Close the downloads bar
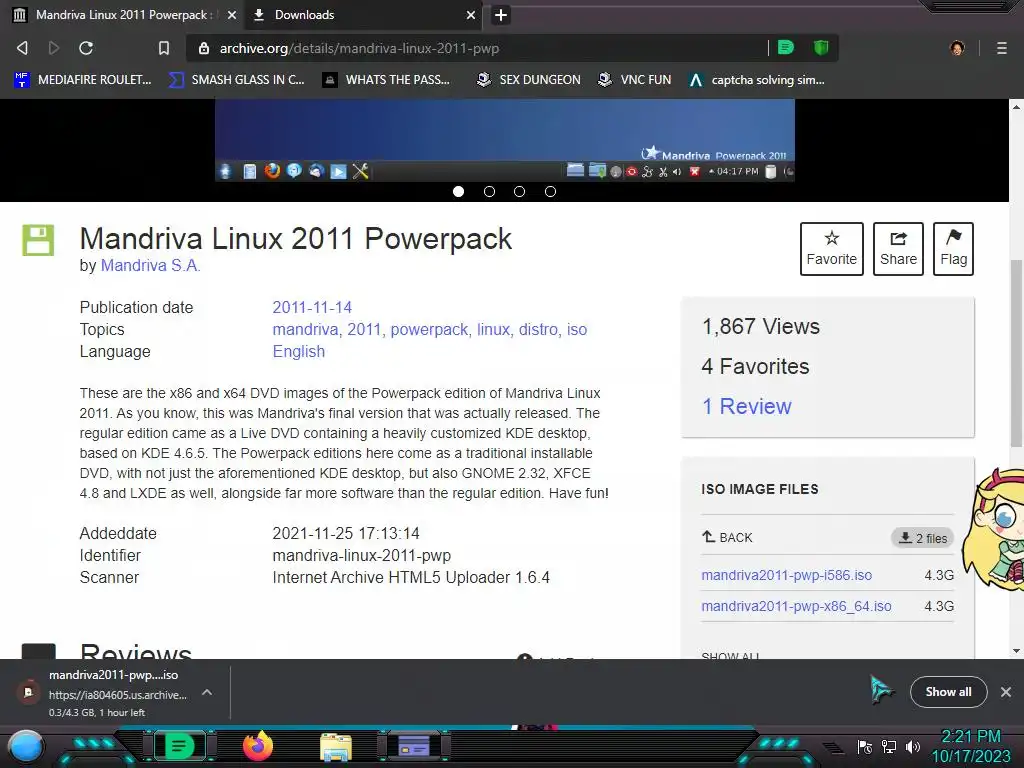 1006,692
